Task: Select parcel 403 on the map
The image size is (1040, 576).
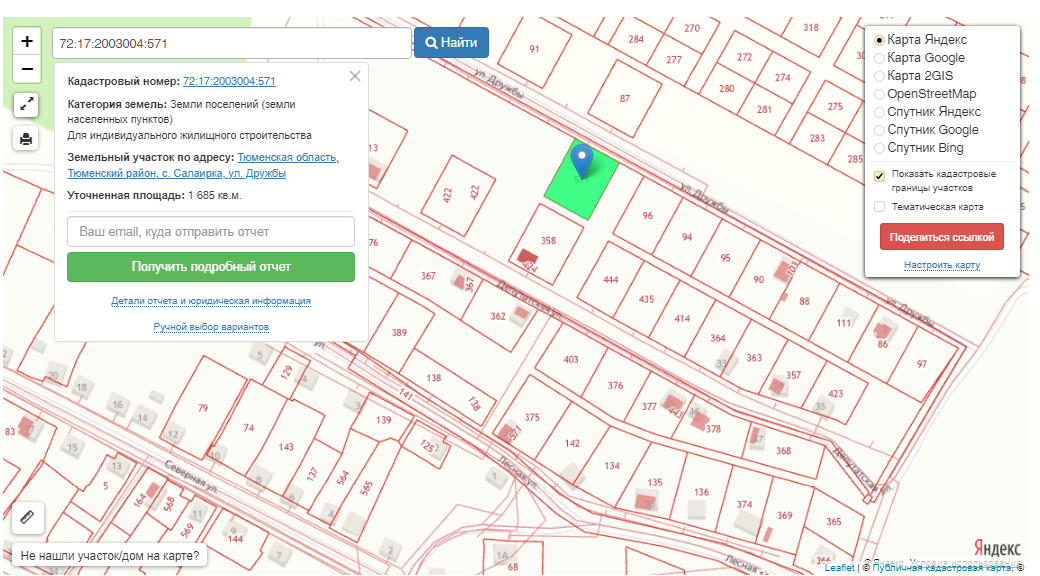Action: 570,359
